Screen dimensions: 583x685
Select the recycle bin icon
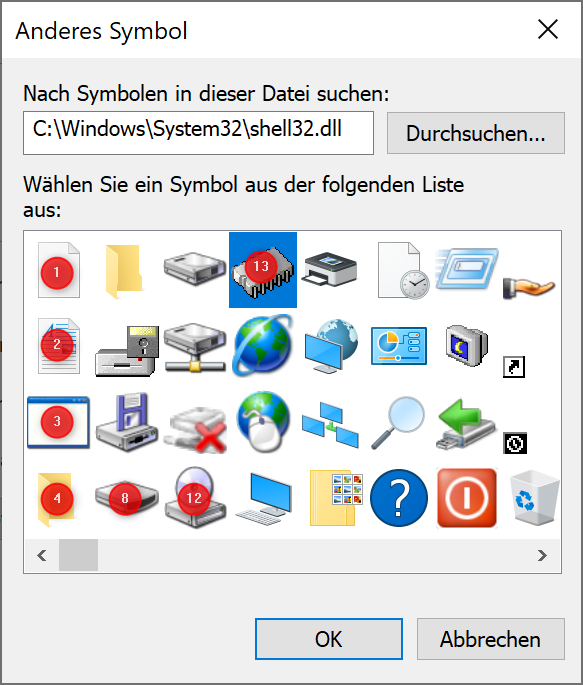(535, 497)
